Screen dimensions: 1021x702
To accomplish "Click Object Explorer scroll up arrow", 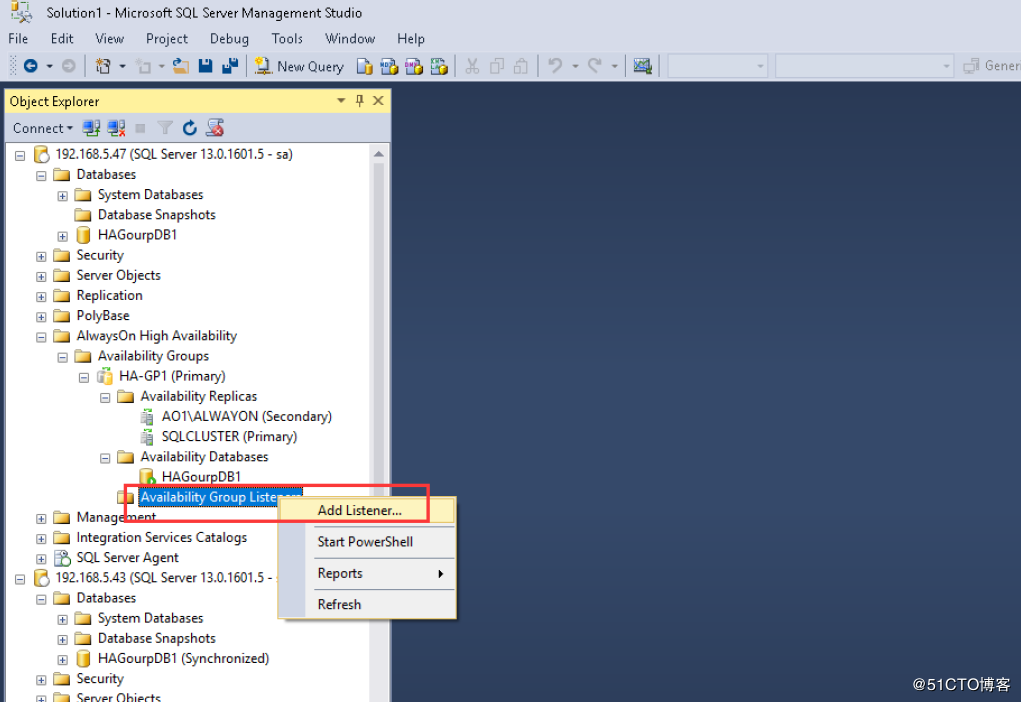I will (378, 154).
